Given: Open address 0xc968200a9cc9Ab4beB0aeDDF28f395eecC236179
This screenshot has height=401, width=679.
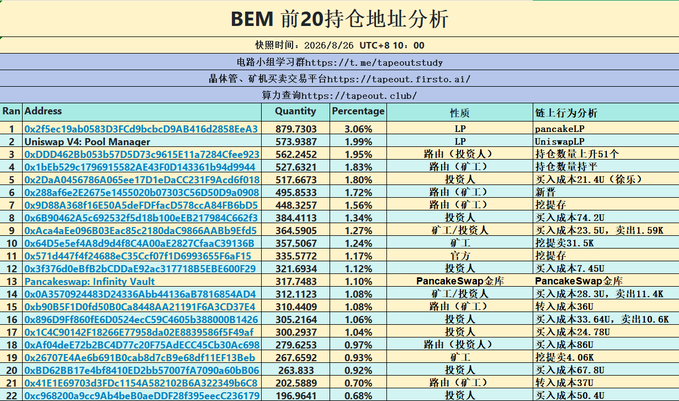Looking at the screenshot, I should click(x=142, y=395).
